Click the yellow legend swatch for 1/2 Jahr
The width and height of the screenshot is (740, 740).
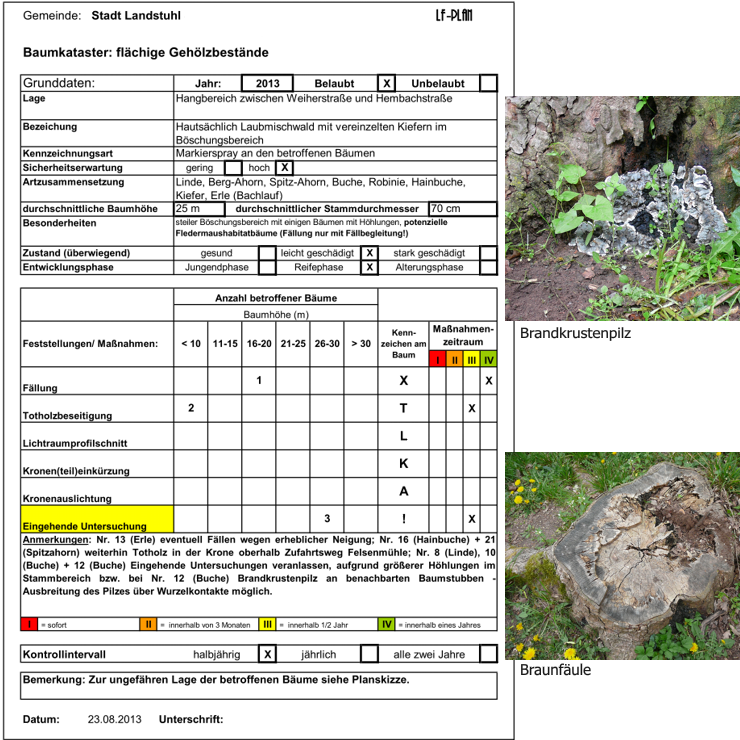(267, 624)
